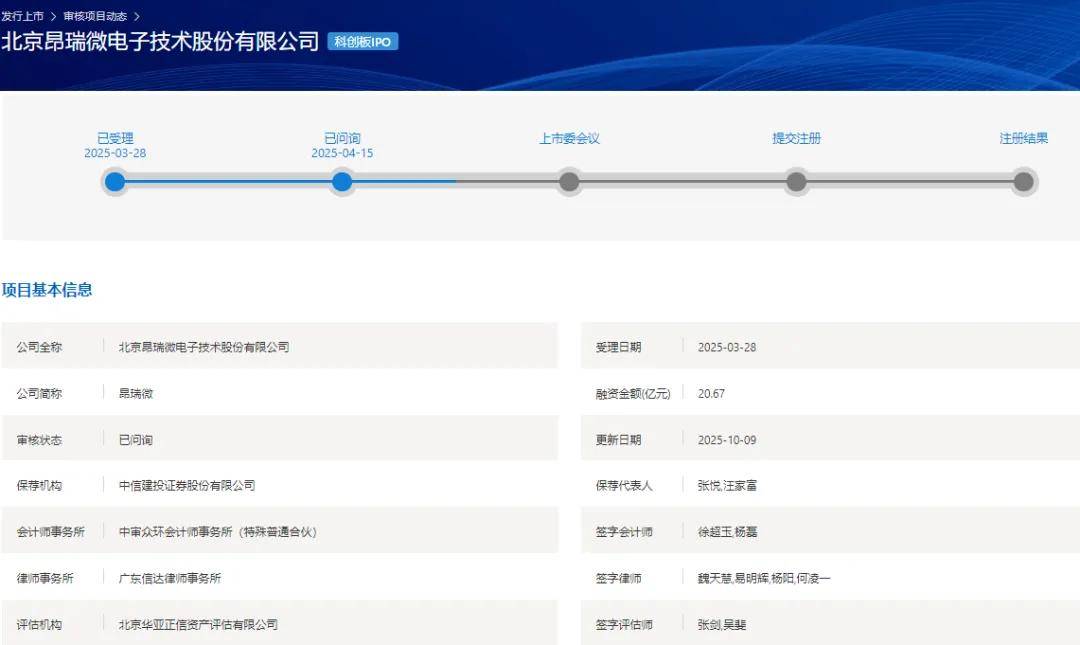This screenshot has height=645, width=1080.
Task: Select the 注册结果 gray circle node
Action: (x=1023, y=182)
